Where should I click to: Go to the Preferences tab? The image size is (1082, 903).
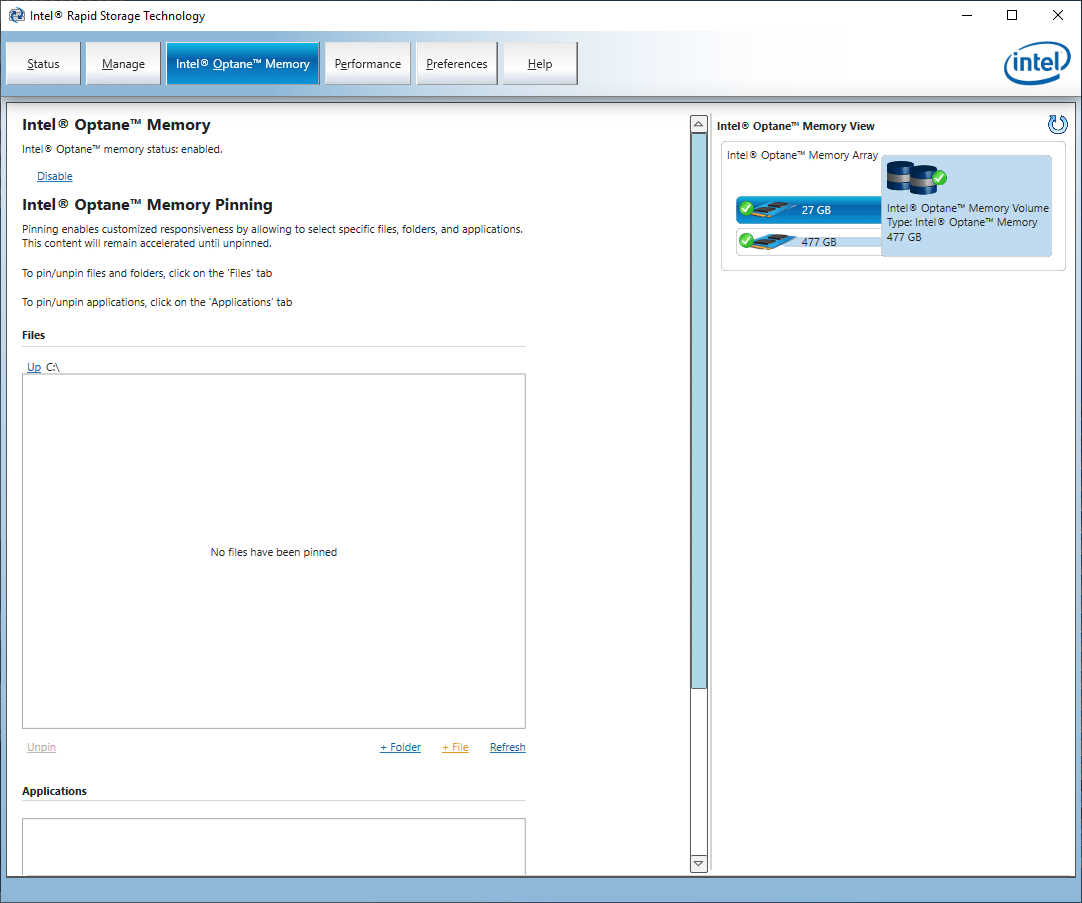pyautogui.click(x=457, y=63)
